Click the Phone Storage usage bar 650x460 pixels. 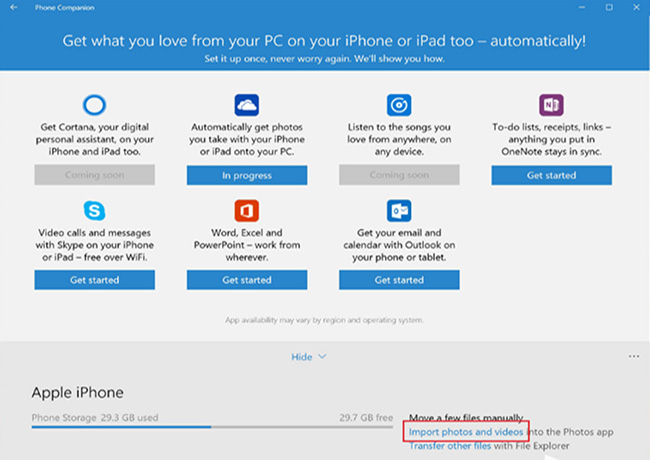coord(212,426)
